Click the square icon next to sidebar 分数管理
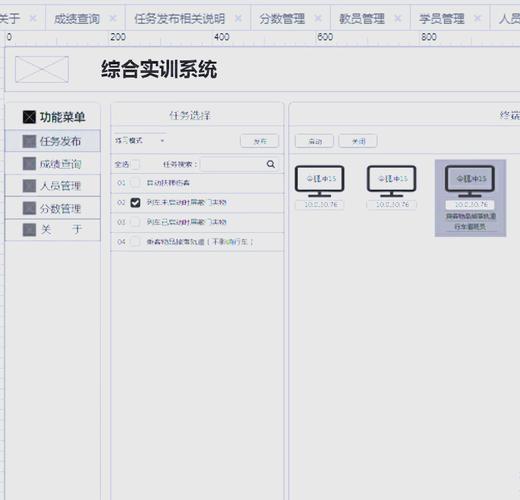 [29, 208]
